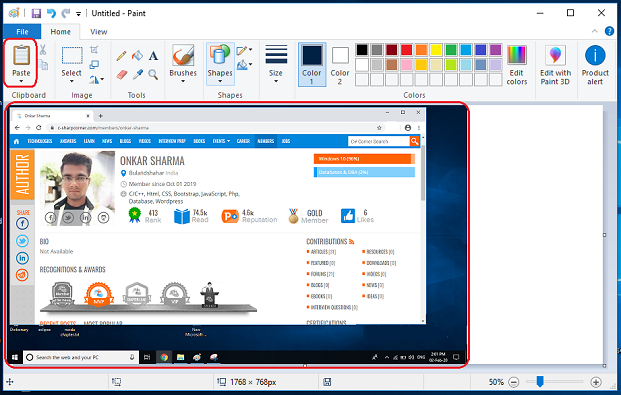Select the Color picker eyedropper

[137, 74]
